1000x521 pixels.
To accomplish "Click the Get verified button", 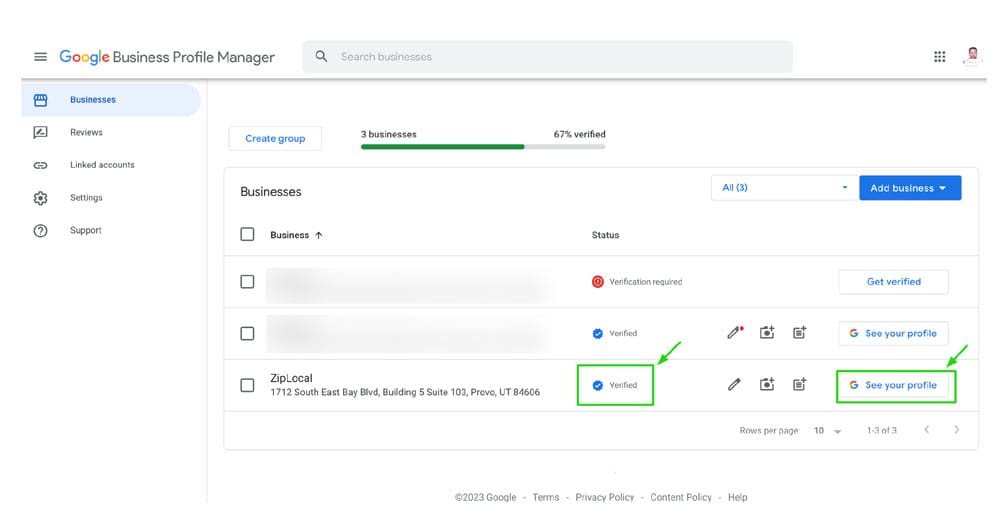I will (x=893, y=282).
